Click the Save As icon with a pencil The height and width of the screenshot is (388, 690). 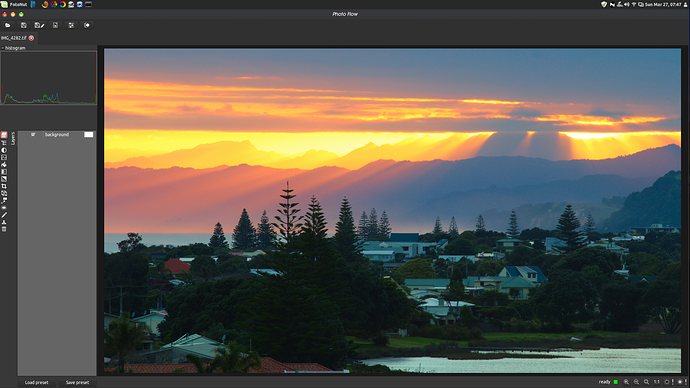tap(39, 26)
